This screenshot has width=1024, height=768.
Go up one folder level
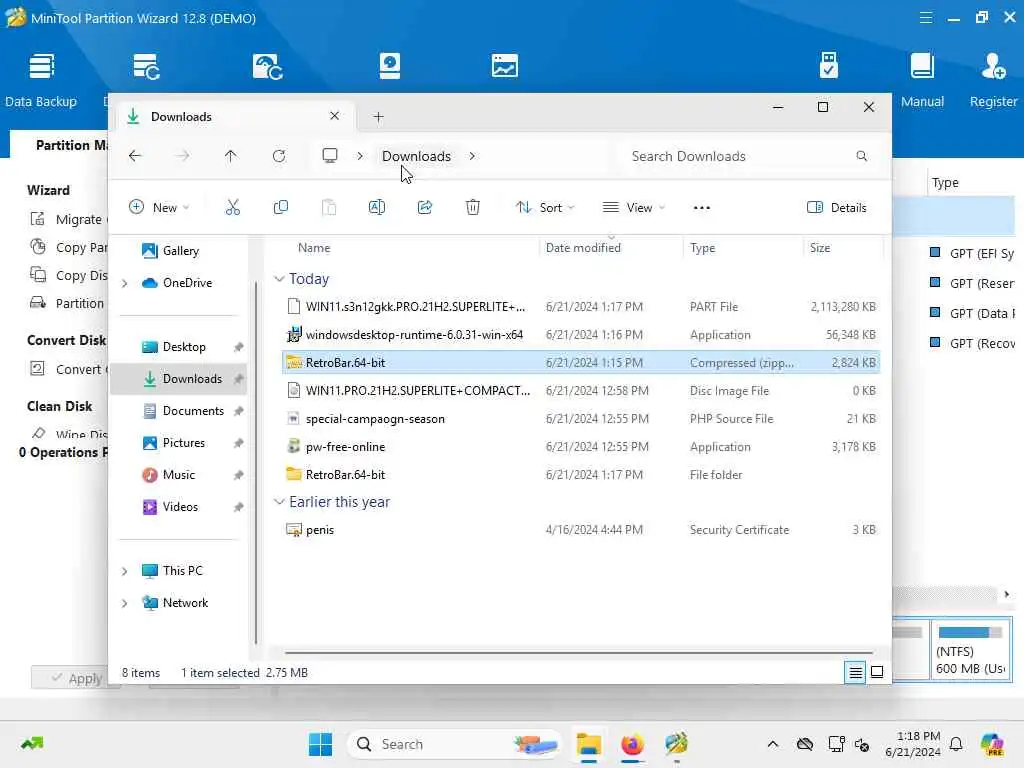coord(231,156)
